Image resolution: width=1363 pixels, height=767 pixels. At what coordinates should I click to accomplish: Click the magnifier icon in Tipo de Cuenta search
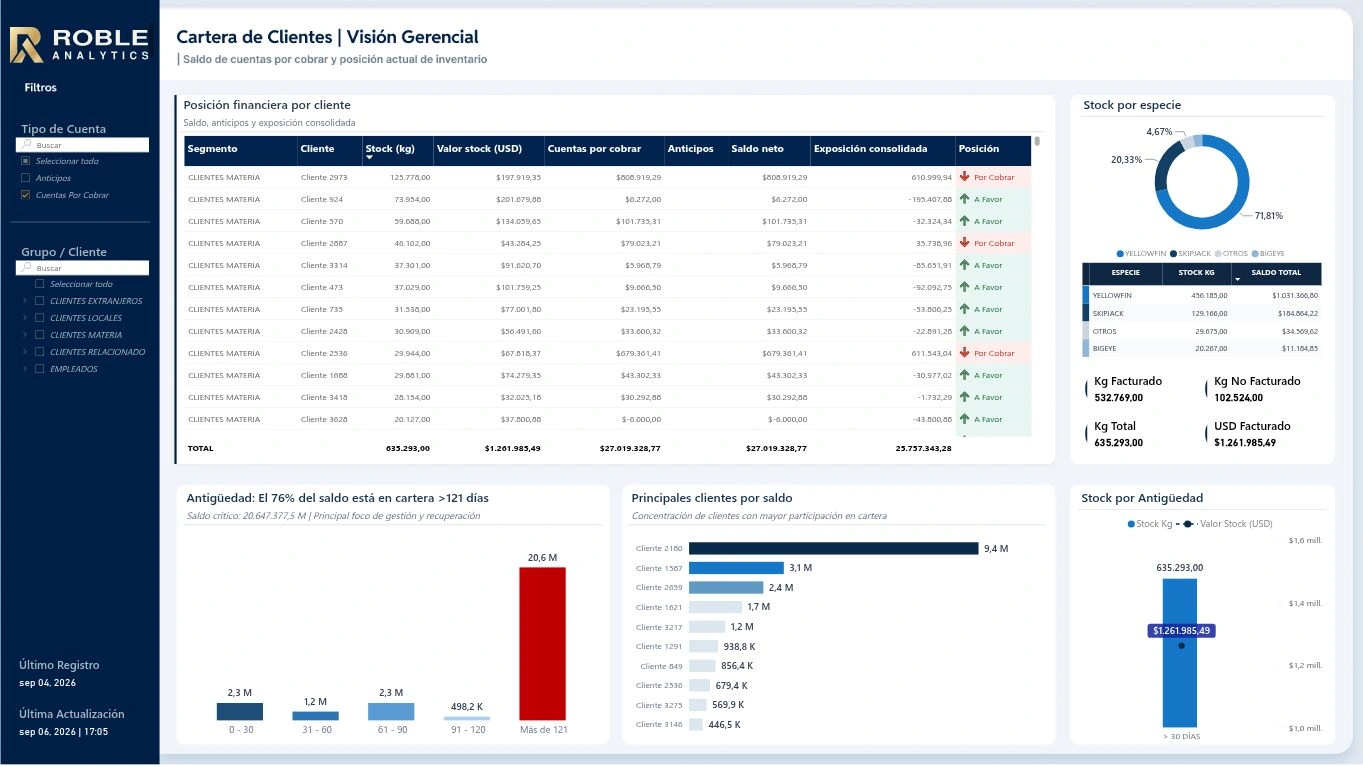pos(27,145)
